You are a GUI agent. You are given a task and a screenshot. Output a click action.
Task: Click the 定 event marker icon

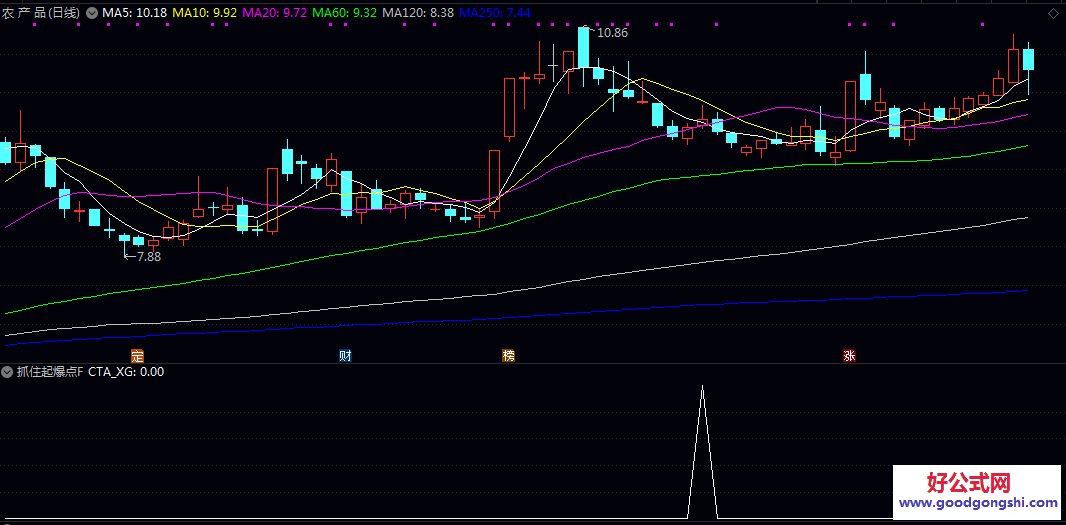coord(138,356)
